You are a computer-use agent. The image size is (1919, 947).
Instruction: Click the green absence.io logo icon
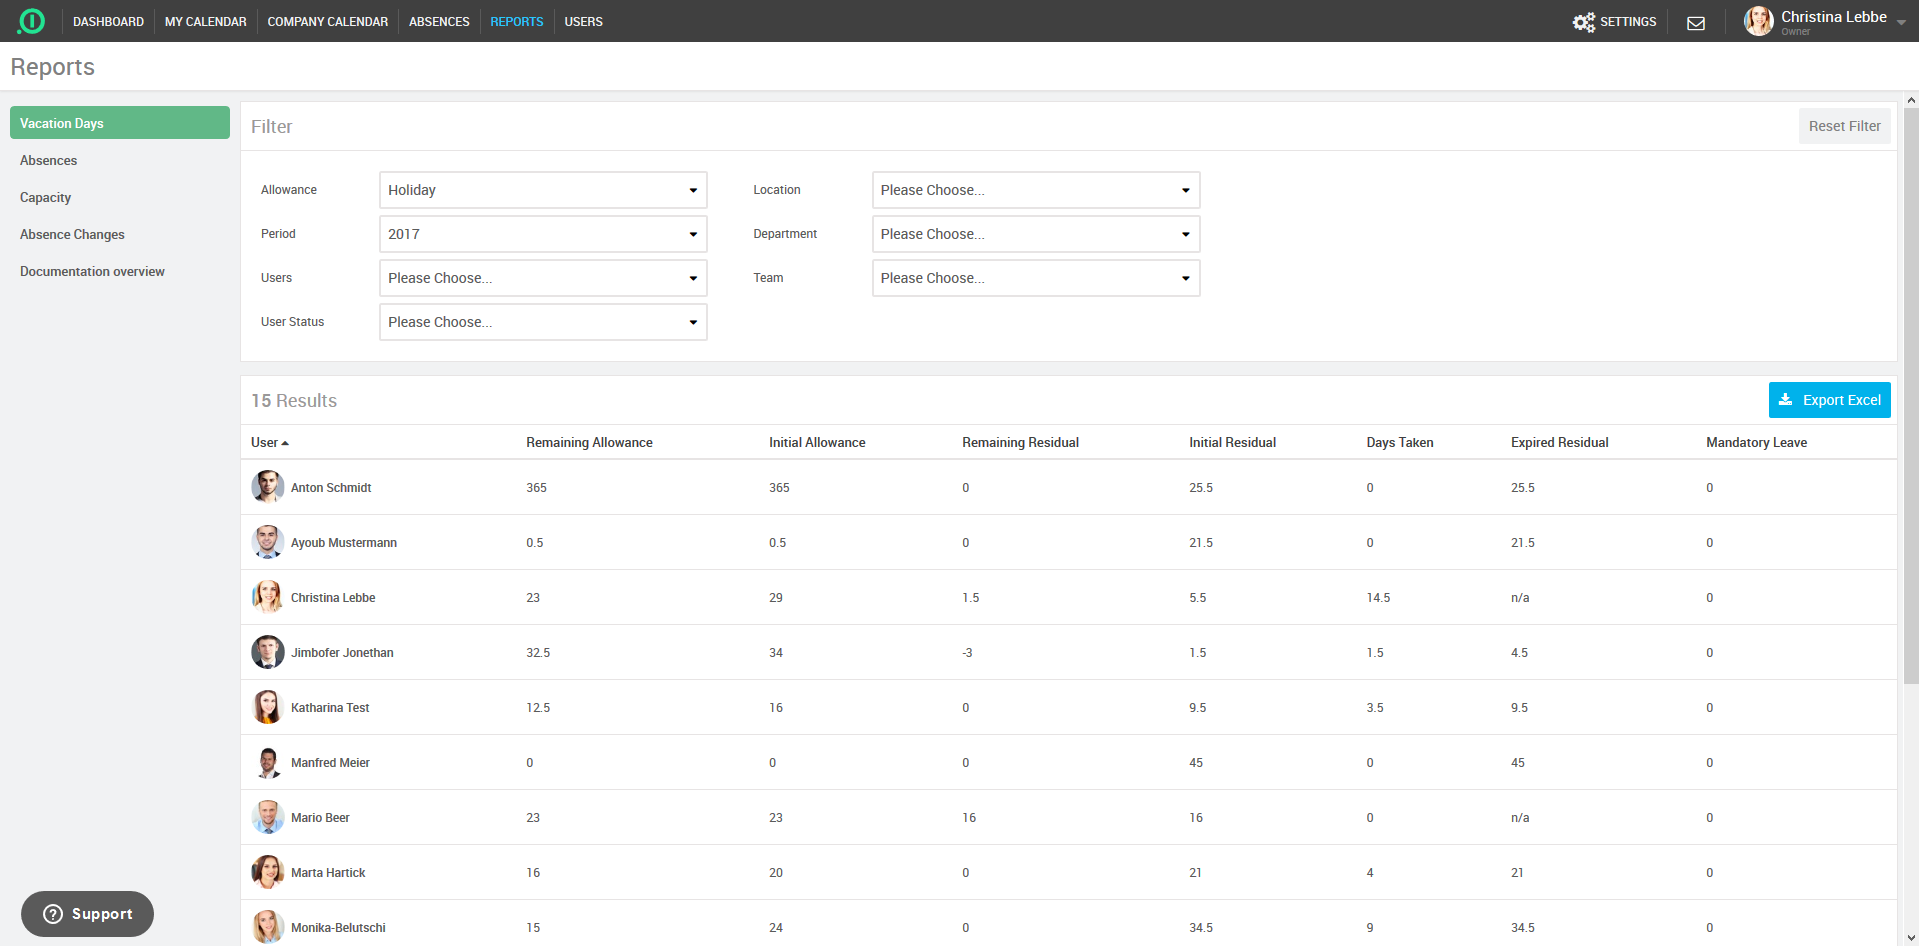(31, 21)
